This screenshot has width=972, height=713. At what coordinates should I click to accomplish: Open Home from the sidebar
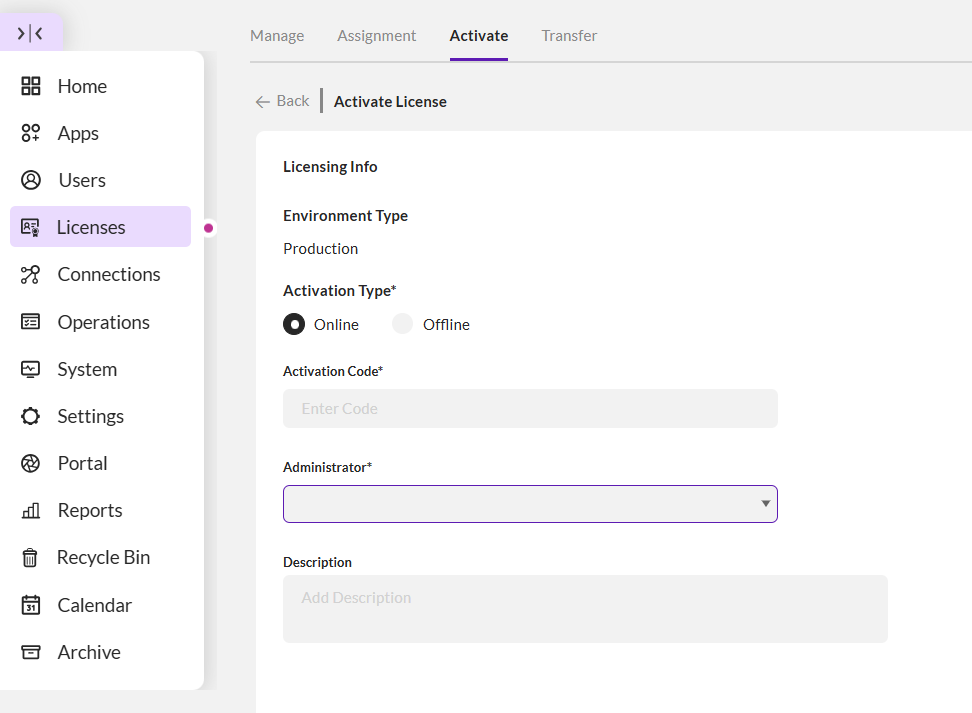coord(100,86)
